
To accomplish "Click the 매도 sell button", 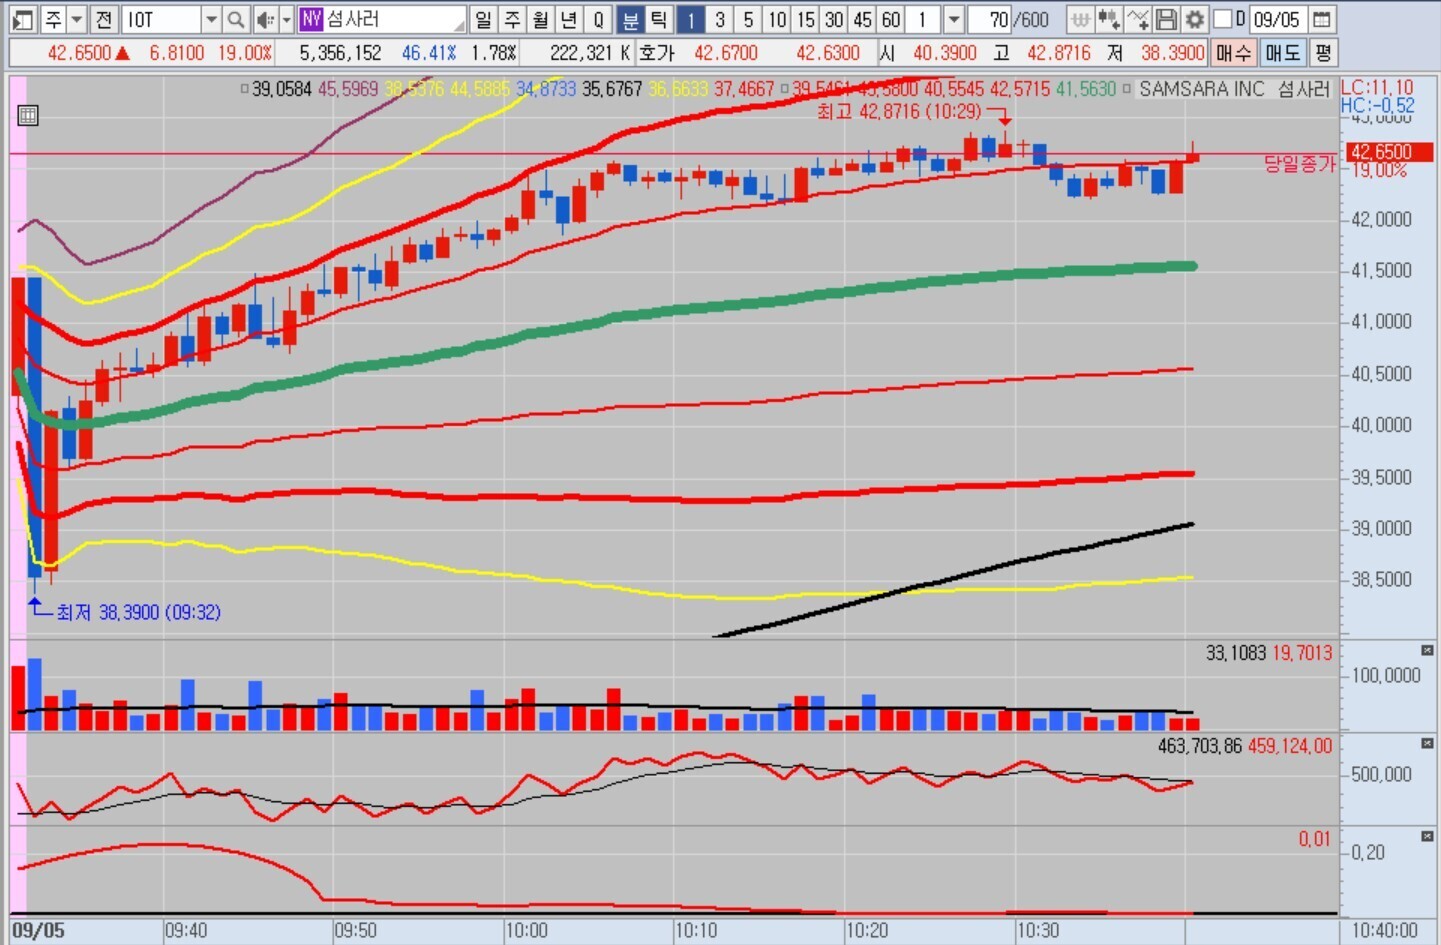I will (1283, 52).
